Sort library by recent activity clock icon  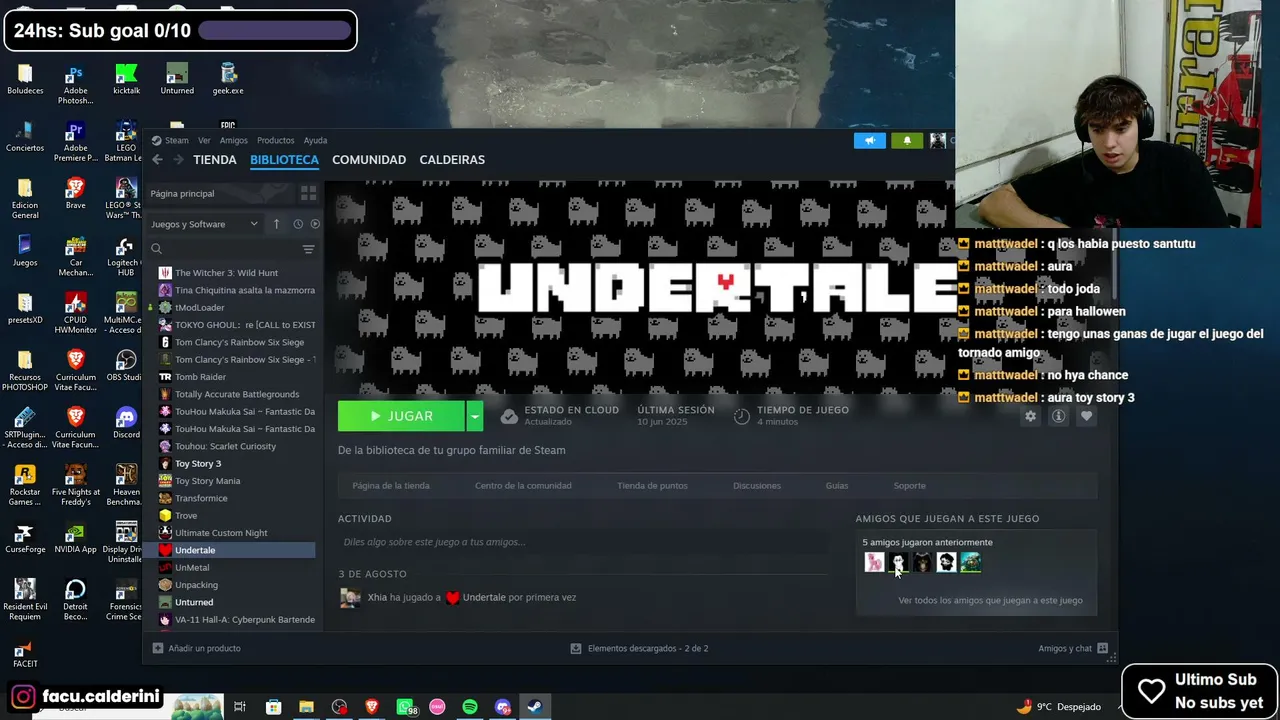pos(298,224)
